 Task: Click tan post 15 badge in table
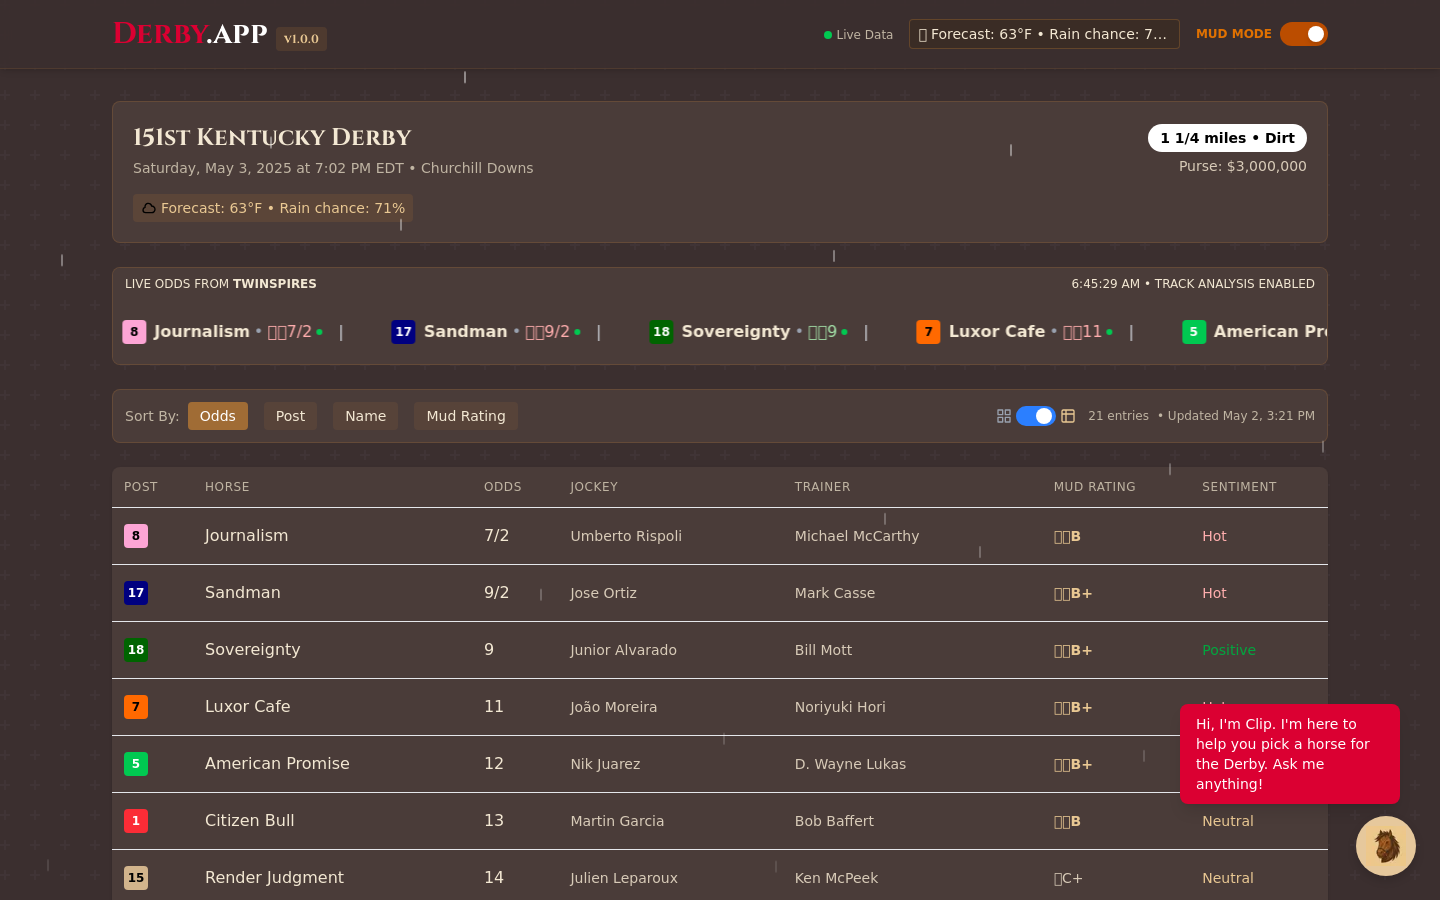136,878
